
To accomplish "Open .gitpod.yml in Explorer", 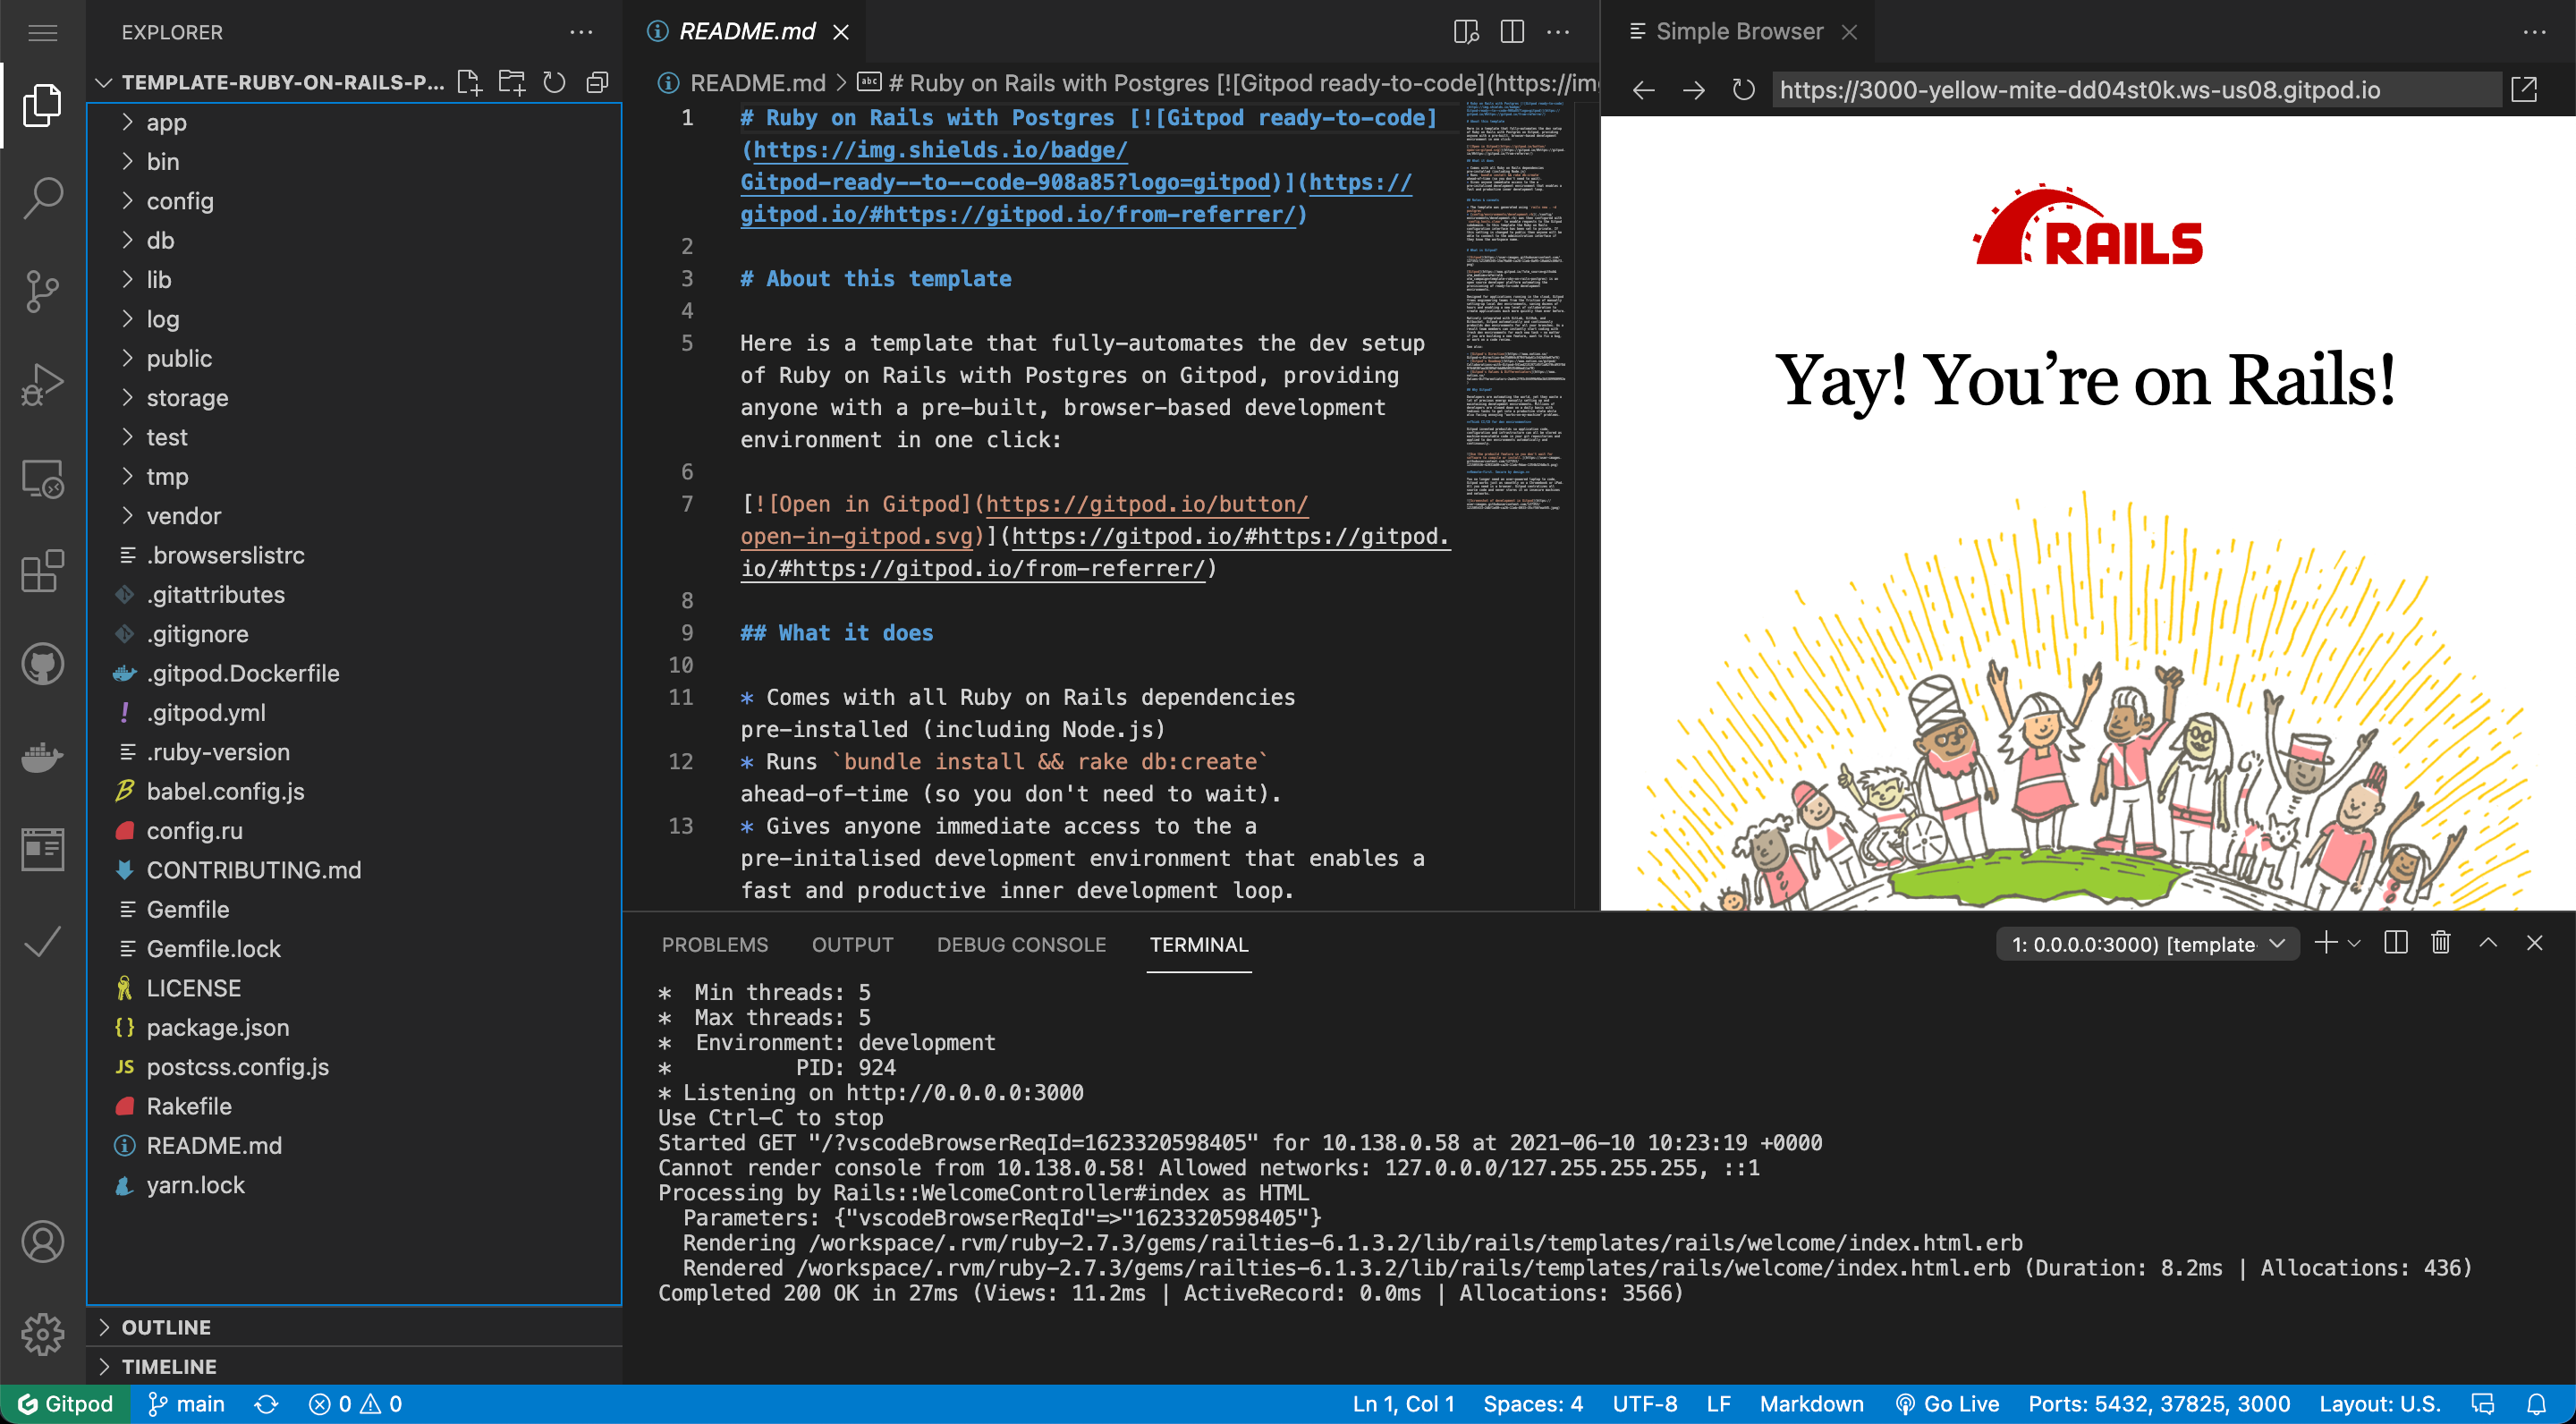I will pos(354,713).
